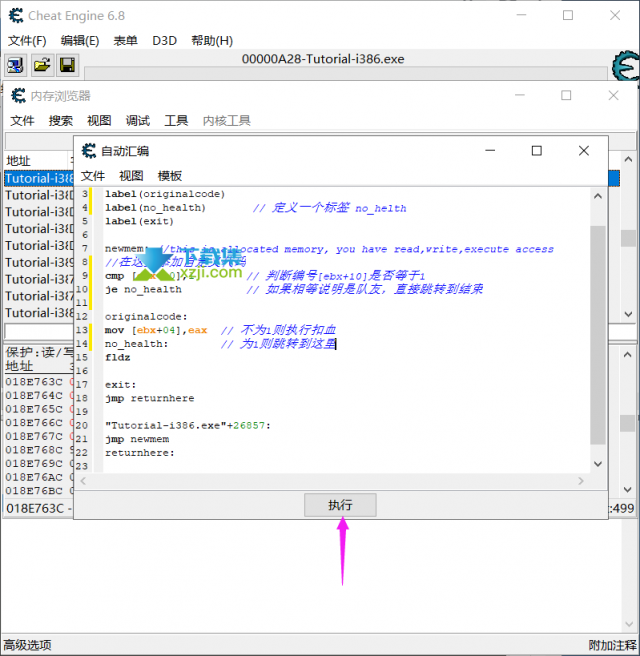This screenshot has width=640, height=656.
Task: Click the process title 00000A28-Tutorial-i386.exe
Action: pos(323,59)
